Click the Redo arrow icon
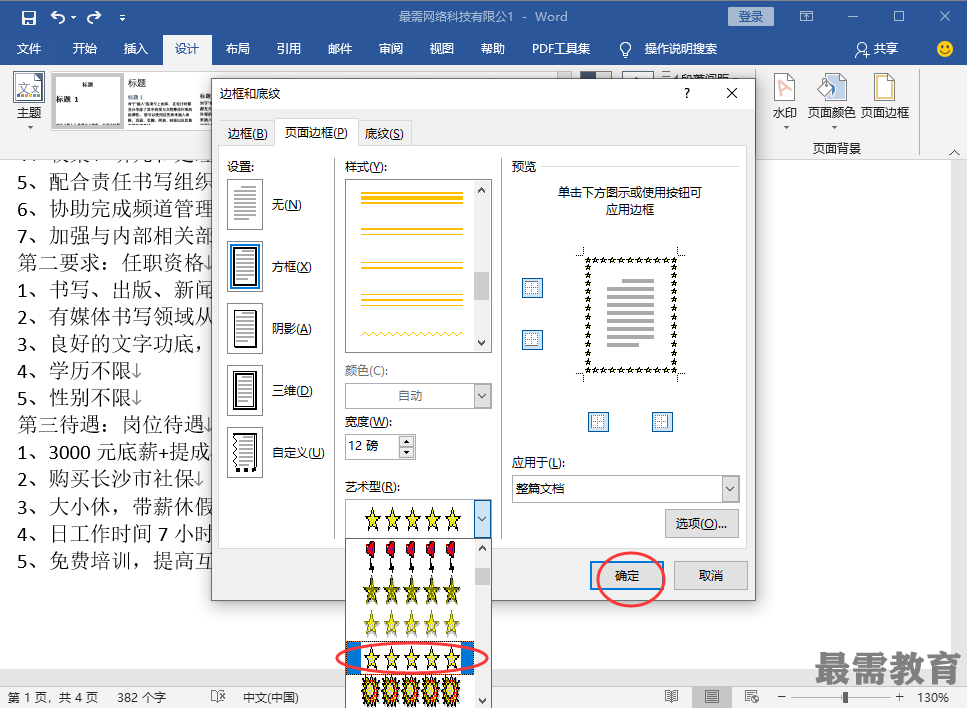This screenshot has height=708, width=967. [x=94, y=17]
